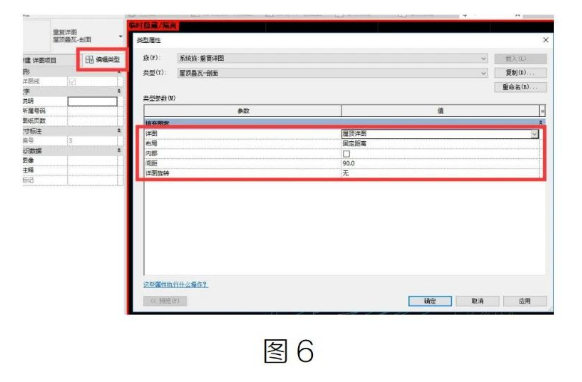Close the 类型属性 dialog
Image resolution: width=582 pixels, height=382 pixels.
pos(546,40)
